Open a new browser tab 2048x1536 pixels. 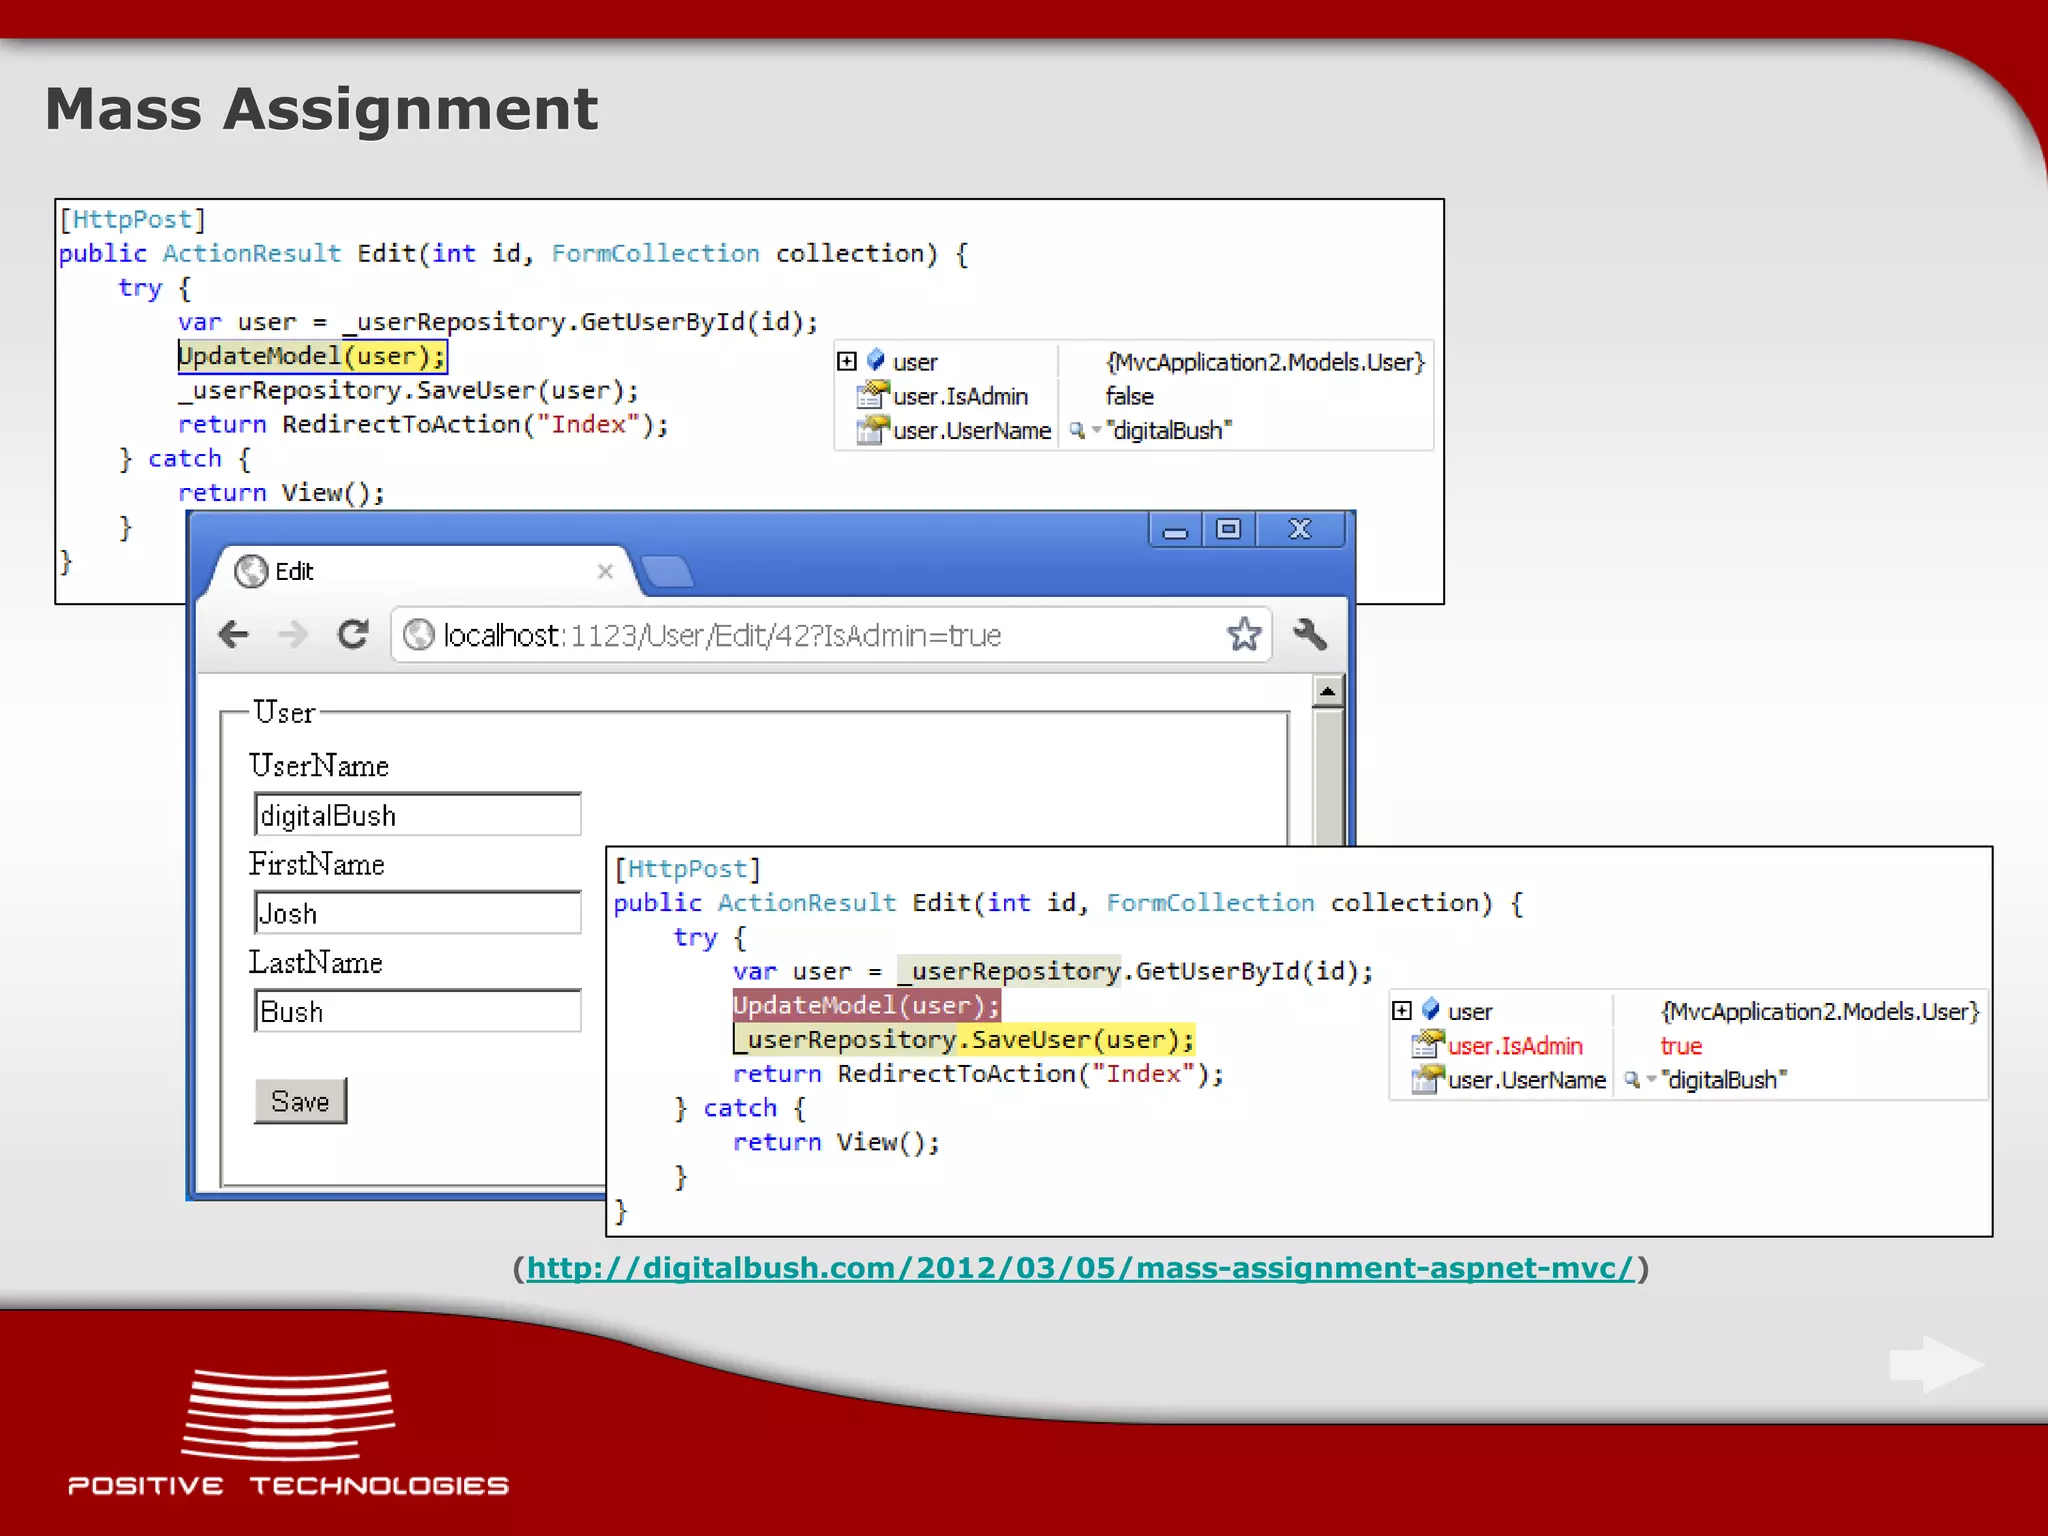(x=667, y=572)
